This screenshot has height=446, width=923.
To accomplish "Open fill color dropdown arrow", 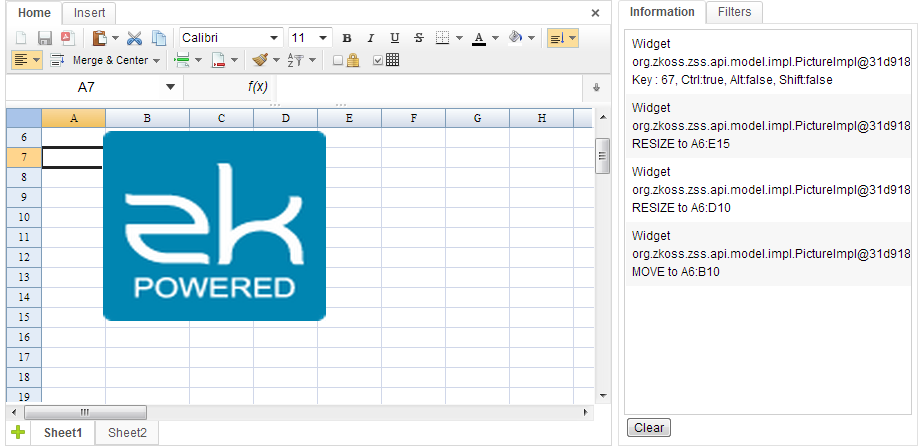I will pyautogui.click(x=532, y=38).
